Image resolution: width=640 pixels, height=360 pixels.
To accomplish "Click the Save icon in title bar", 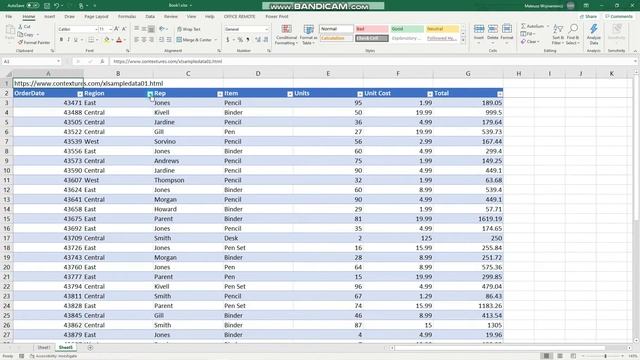I will click(47, 6).
